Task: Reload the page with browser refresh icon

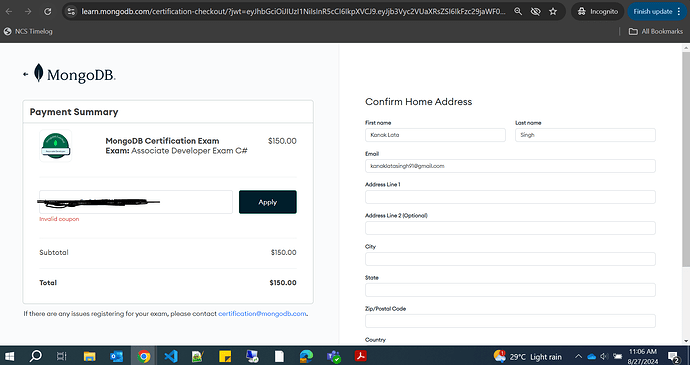Action: click(48, 12)
